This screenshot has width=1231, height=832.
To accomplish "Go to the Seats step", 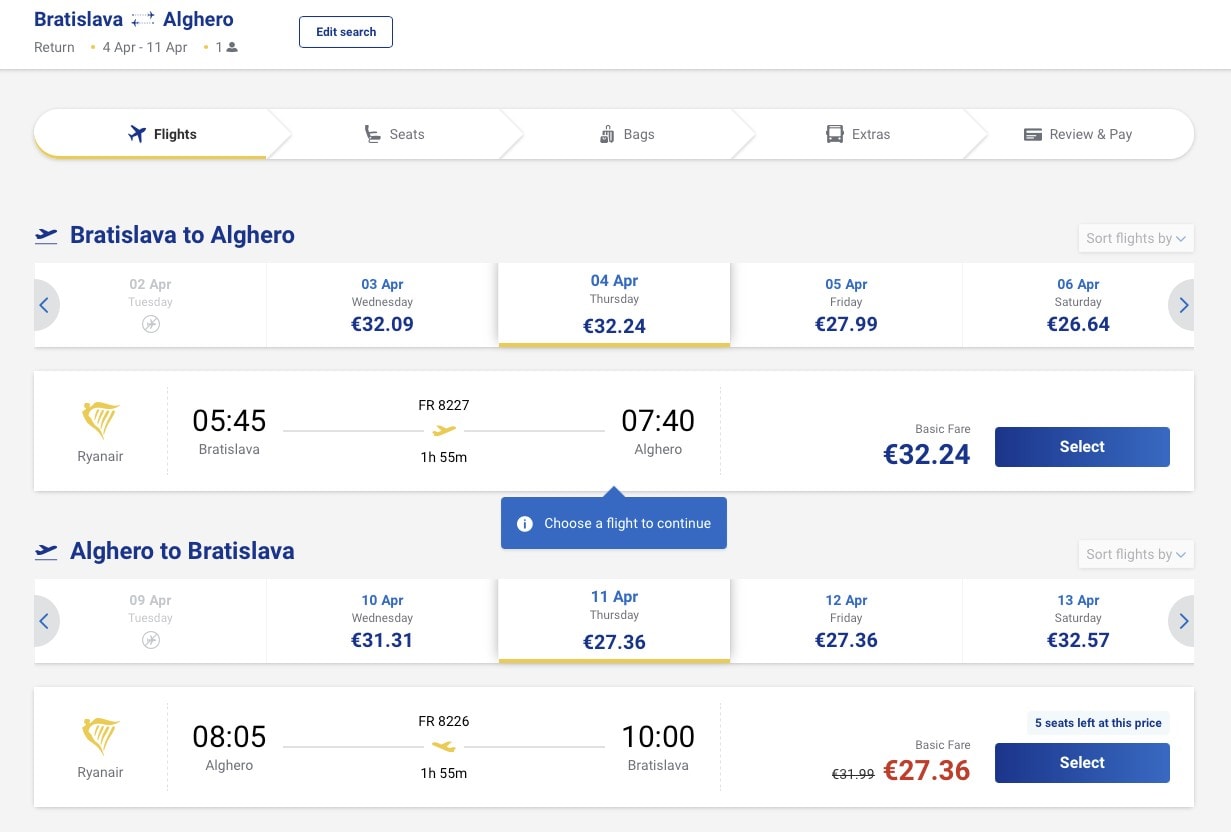I will 394,134.
